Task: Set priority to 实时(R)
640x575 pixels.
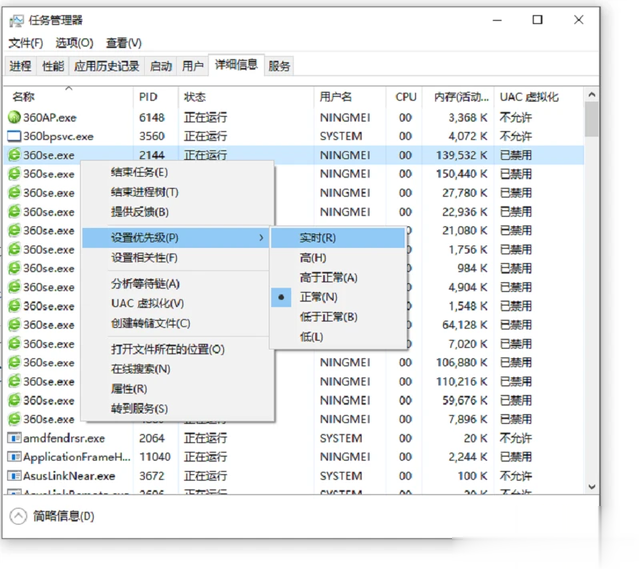Action: (x=338, y=238)
